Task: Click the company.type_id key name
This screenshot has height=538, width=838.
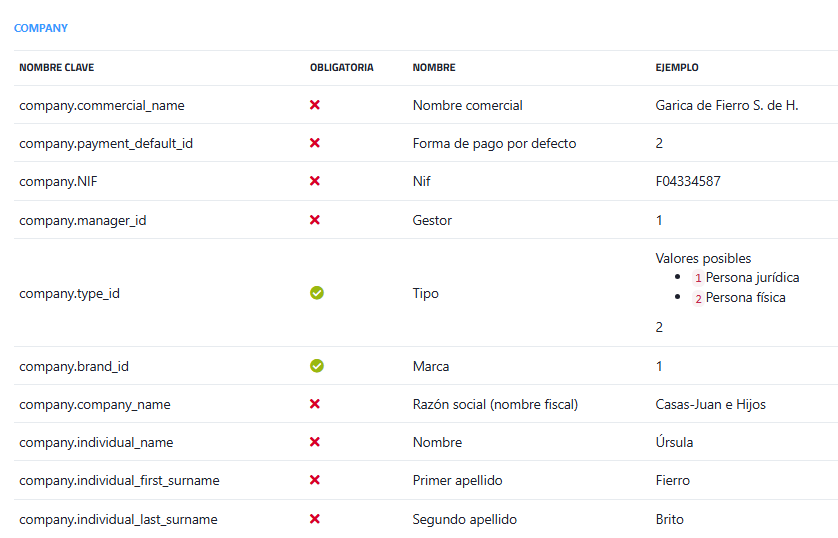Action: tap(70, 294)
